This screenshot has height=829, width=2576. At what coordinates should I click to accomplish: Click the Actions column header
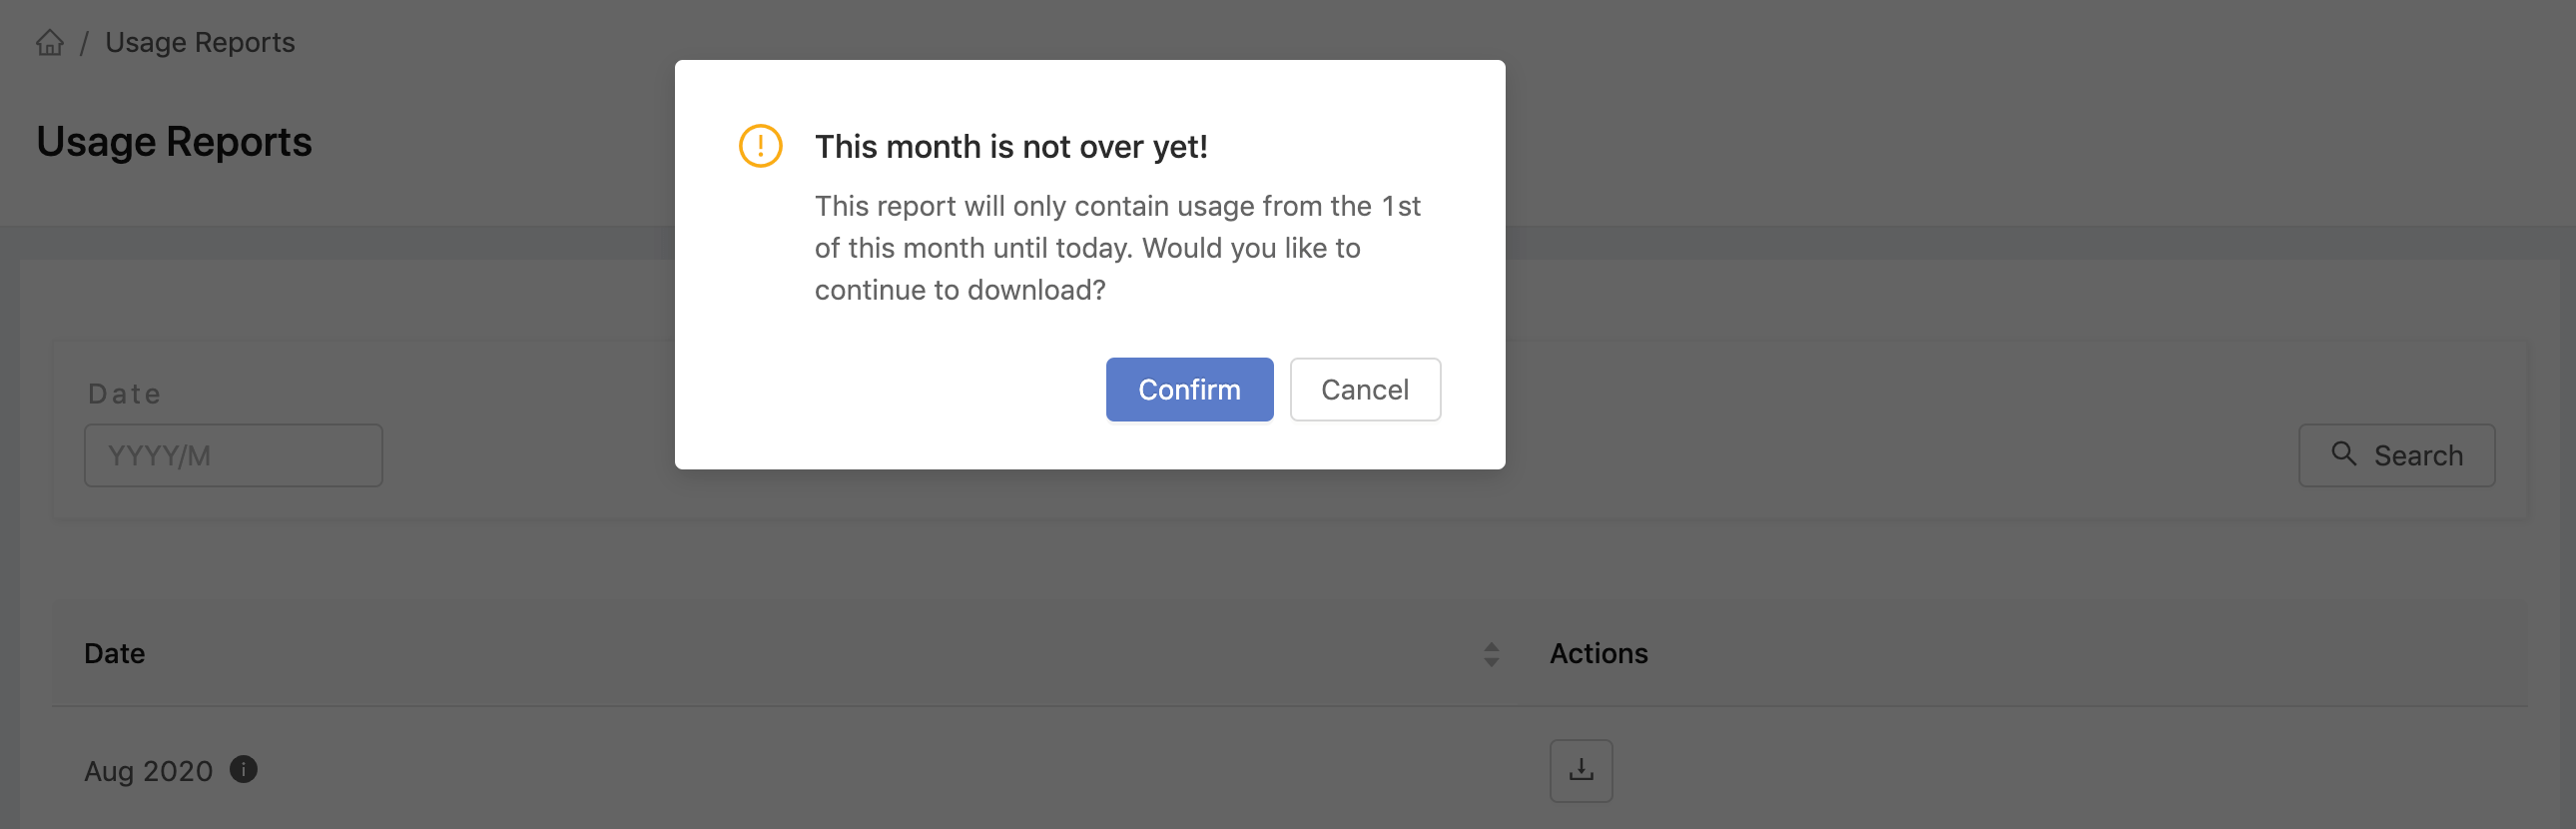[1598, 653]
